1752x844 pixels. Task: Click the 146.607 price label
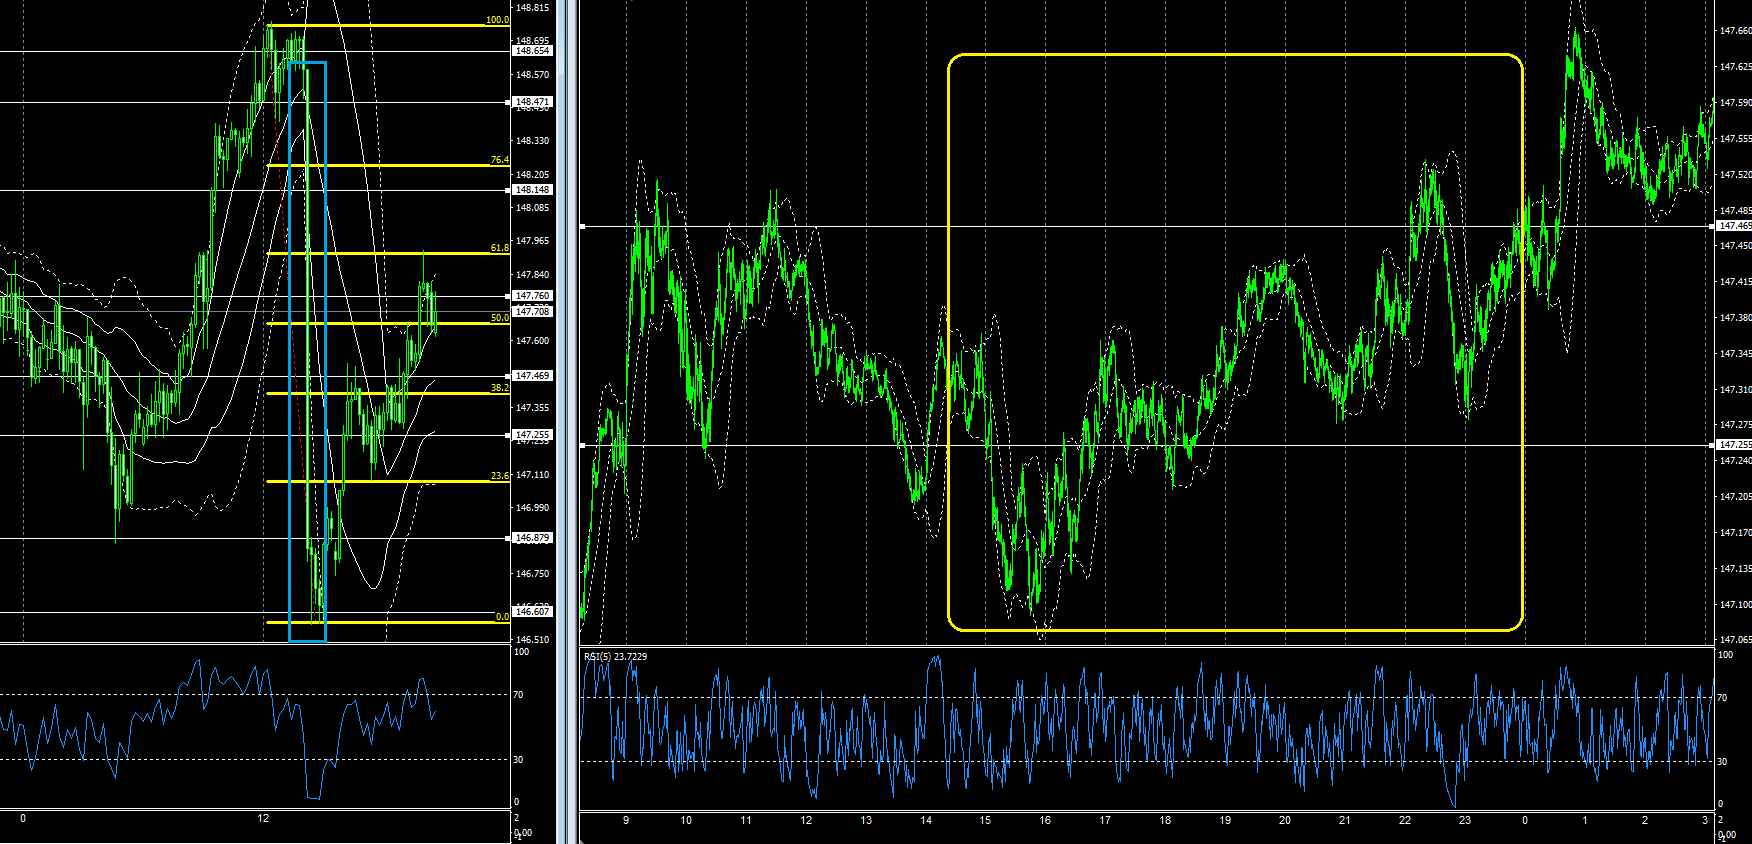pyautogui.click(x=532, y=612)
